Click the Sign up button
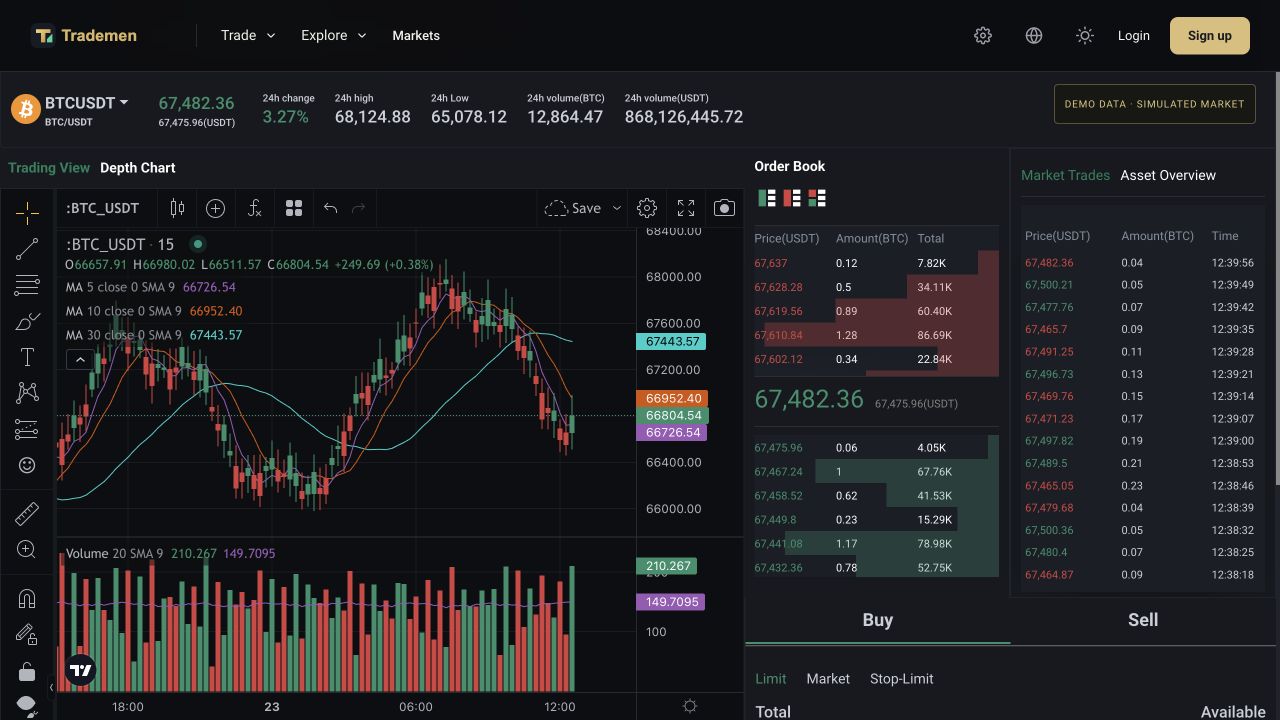Image resolution: width=1280 pixels, height=720 pixels. [x=1210, y=36]
